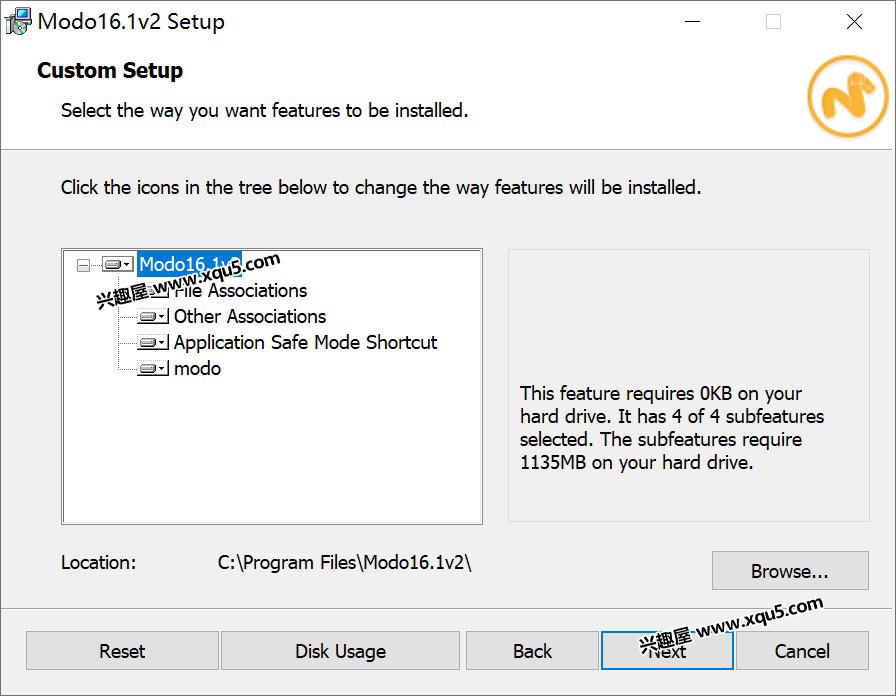The height and width of the screenshot is (696, 896).
Task: Open the modo feature drive icon dropdown
Action: [153, 369]
